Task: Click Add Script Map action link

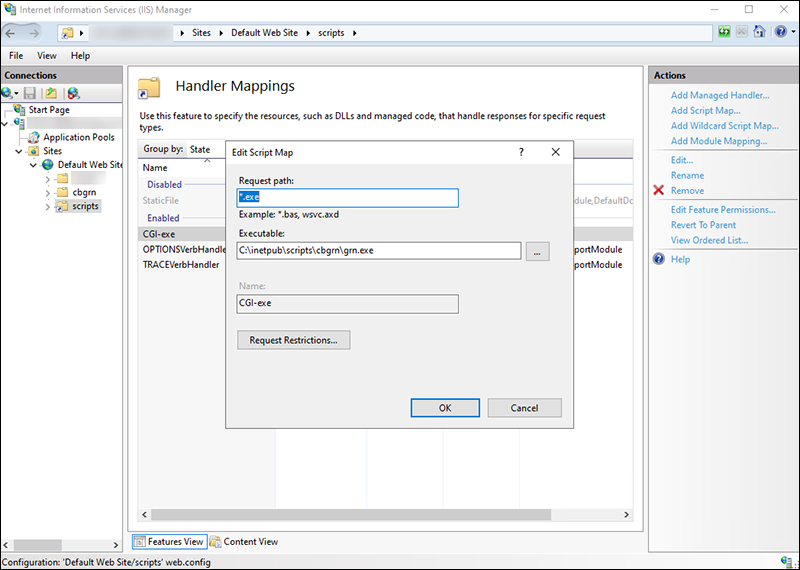Action: [705, 111]
